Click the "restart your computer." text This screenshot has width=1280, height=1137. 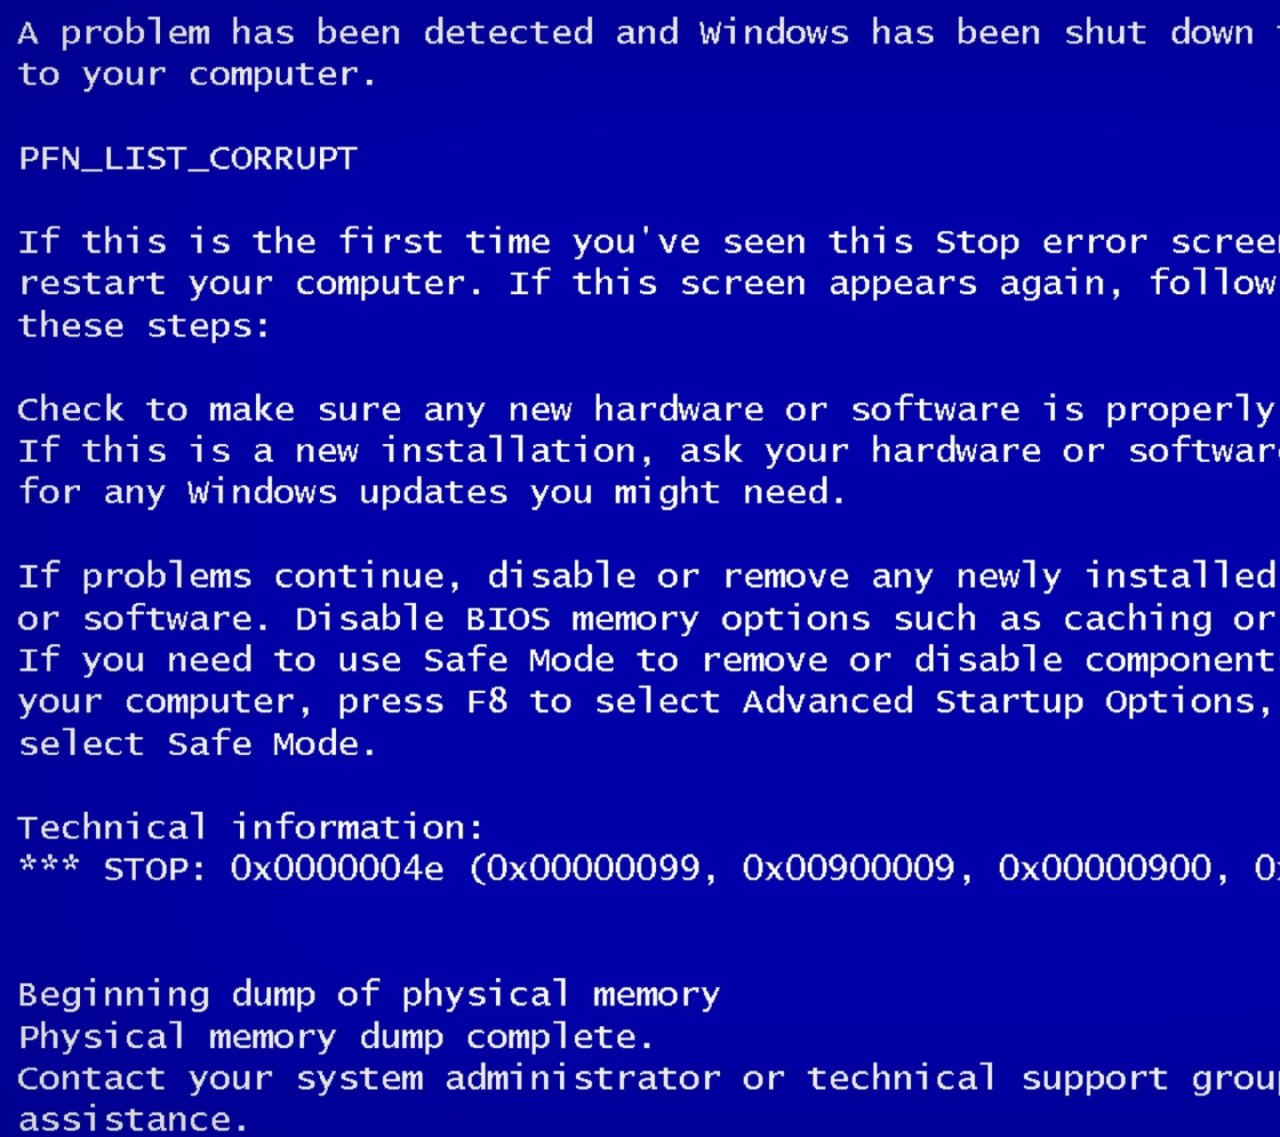(250, 283)
